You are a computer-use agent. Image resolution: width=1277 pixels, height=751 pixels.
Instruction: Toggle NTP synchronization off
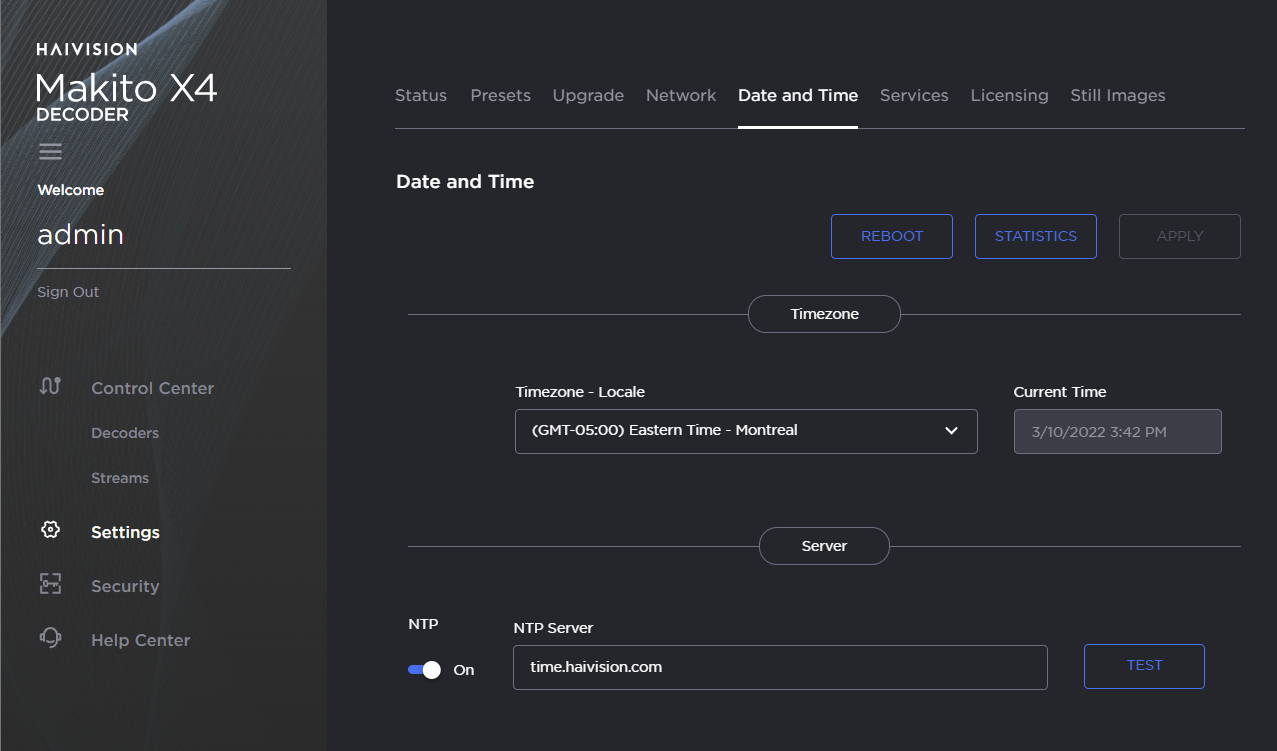click(423, 669)
